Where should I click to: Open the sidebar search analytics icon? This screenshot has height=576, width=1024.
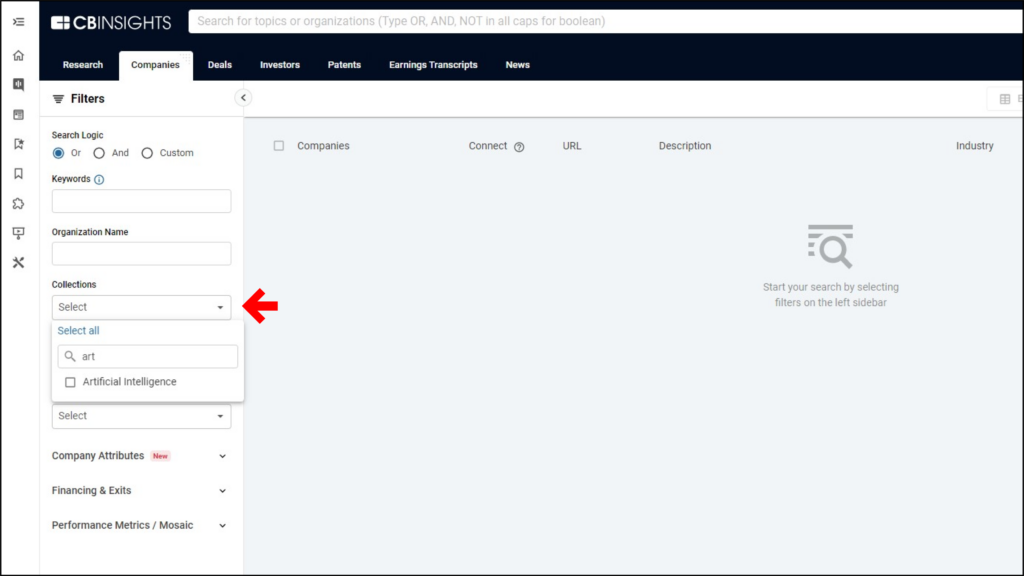(x=18, y=85)
